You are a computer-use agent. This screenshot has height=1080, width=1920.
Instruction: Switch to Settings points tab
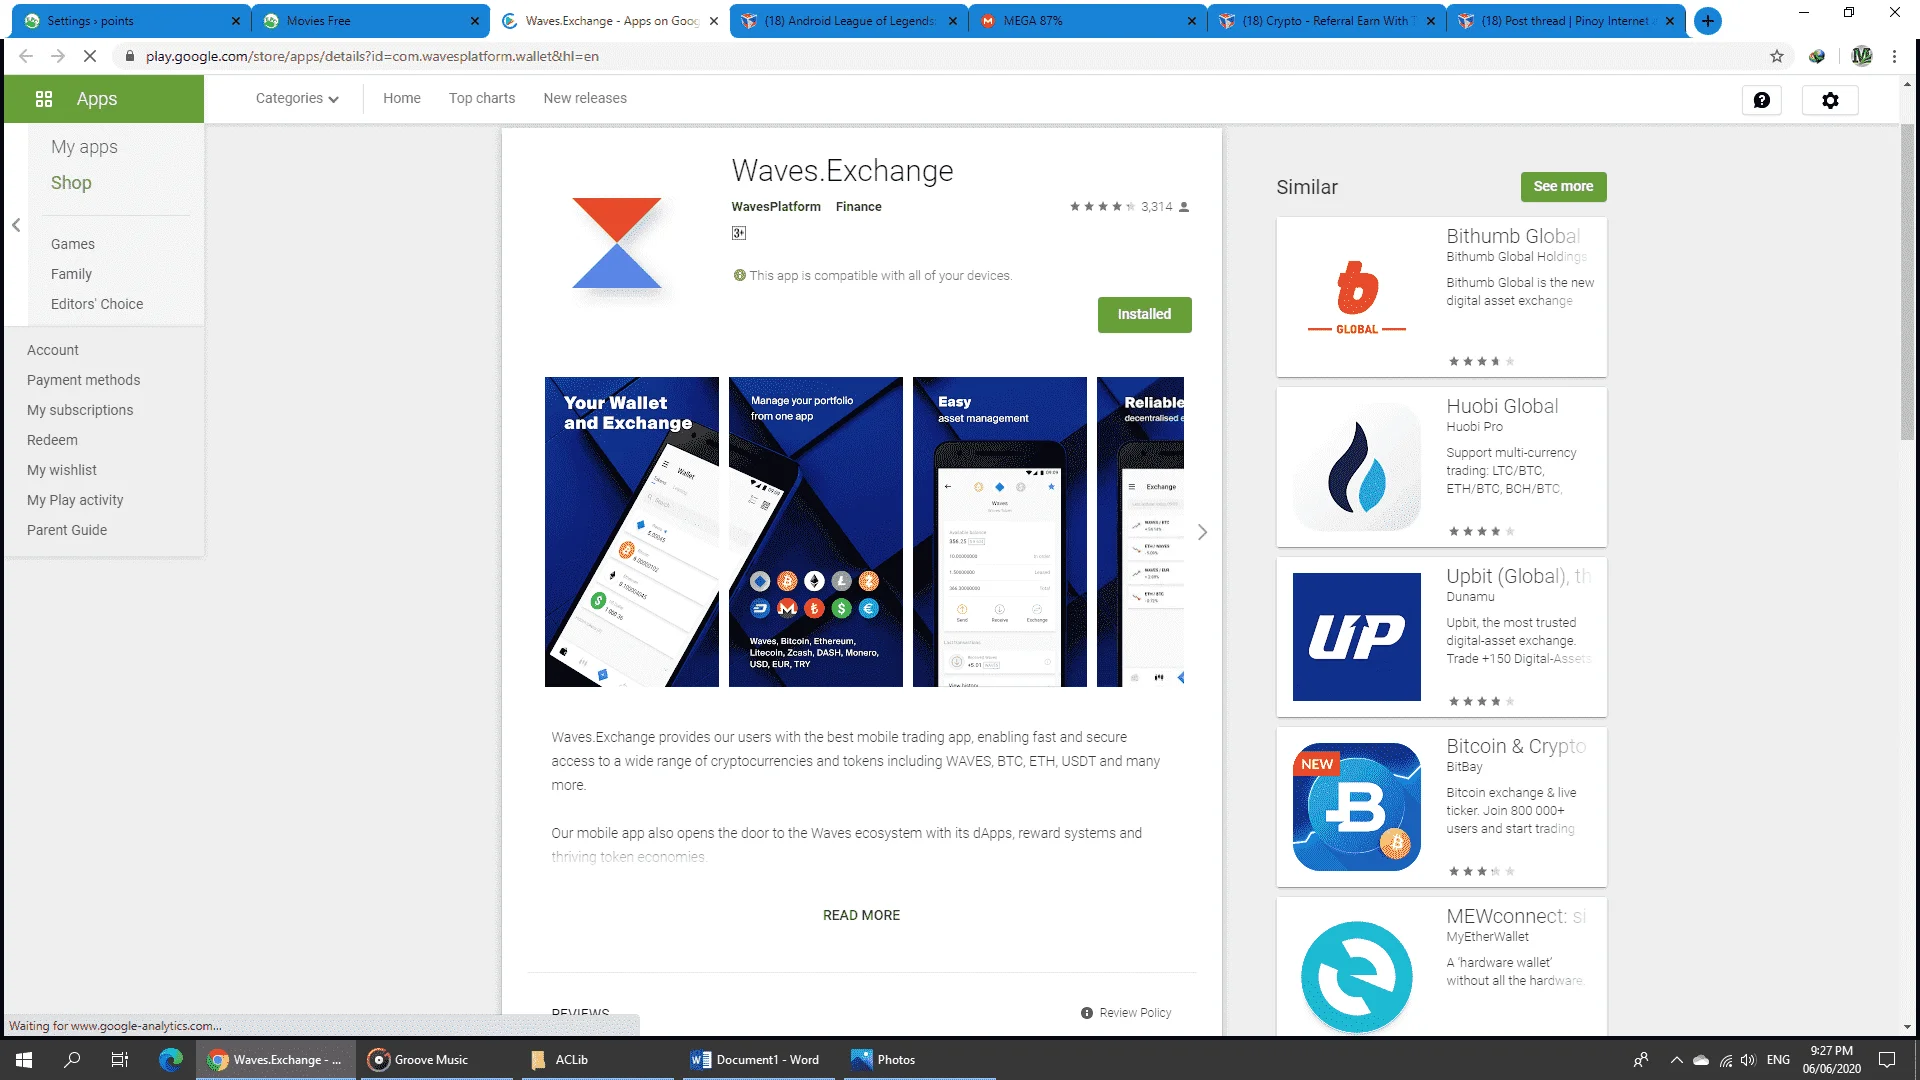[x=130, y=21]
